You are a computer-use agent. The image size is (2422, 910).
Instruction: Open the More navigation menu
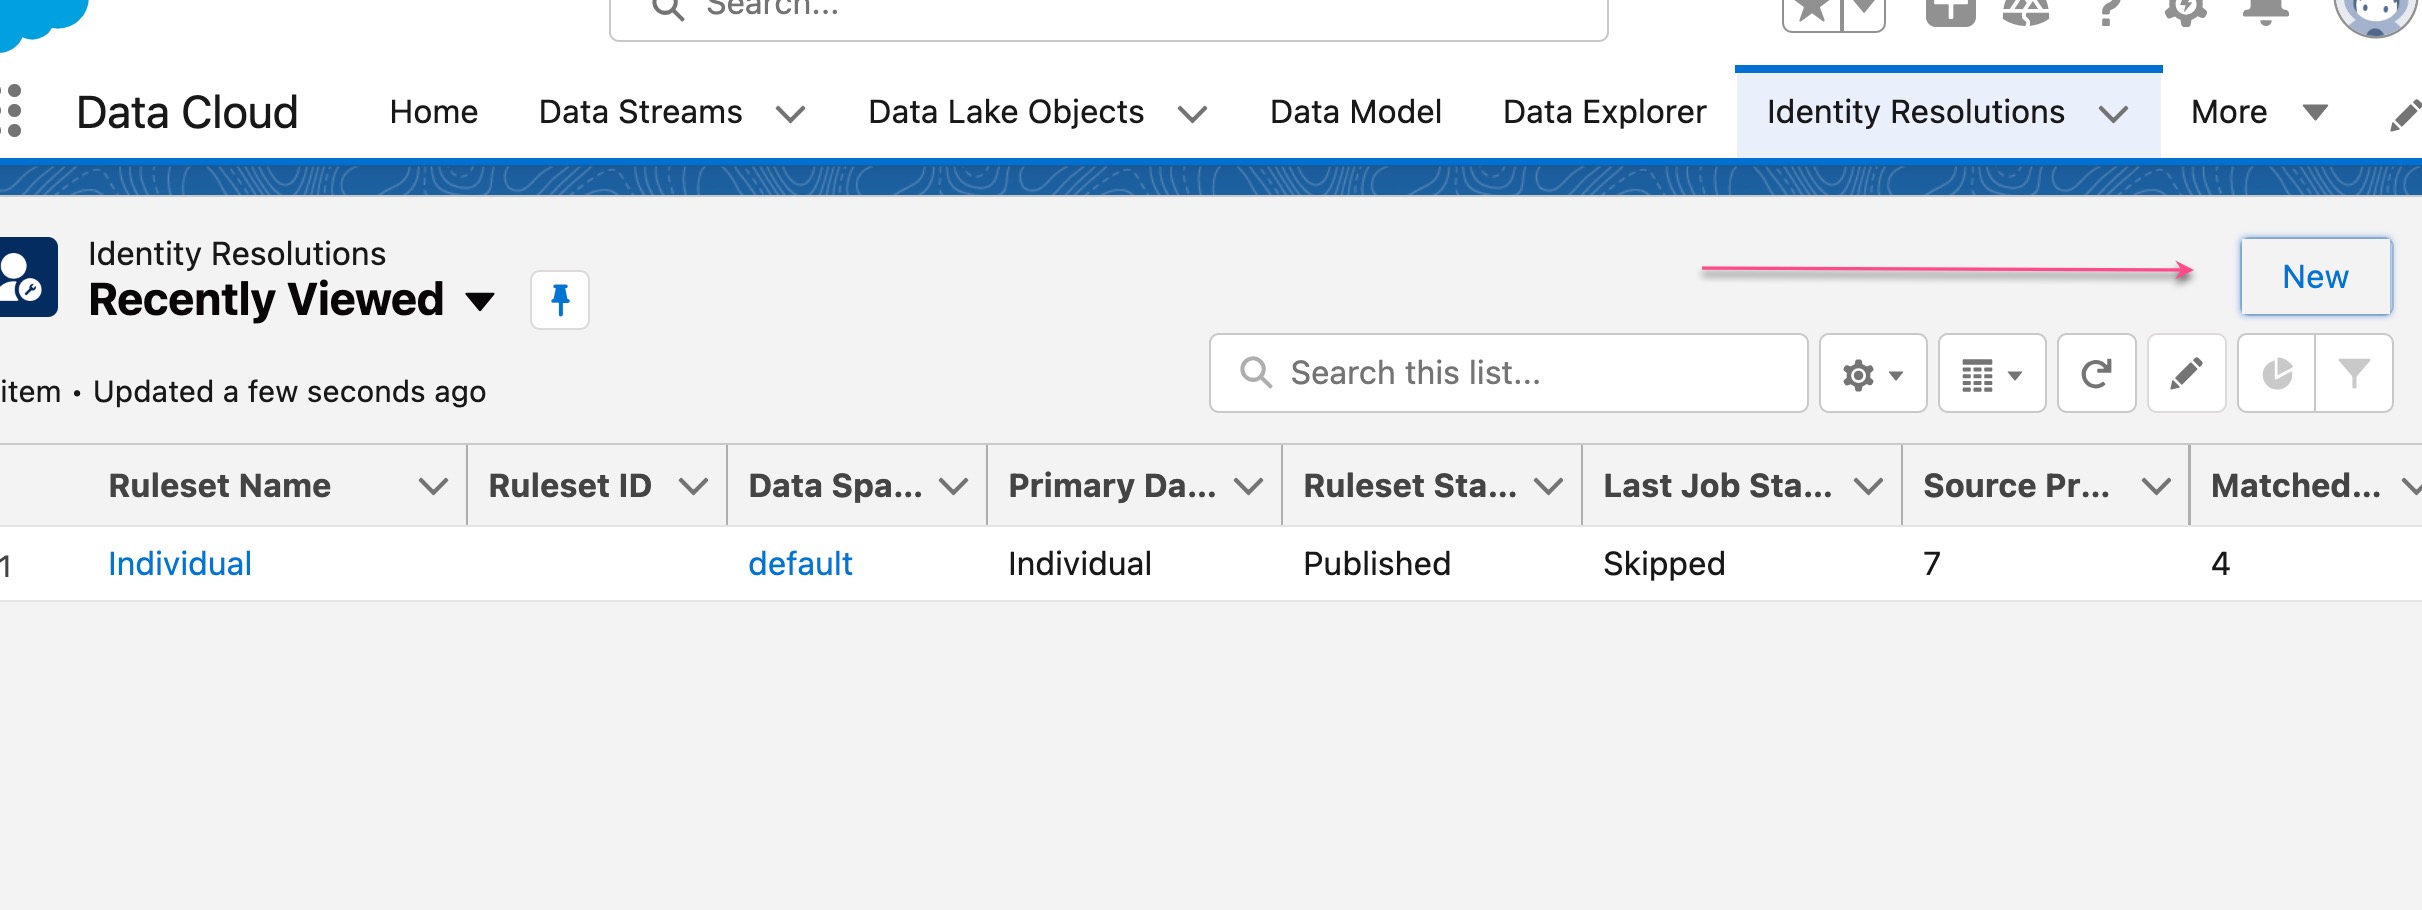pos(2260,112)
